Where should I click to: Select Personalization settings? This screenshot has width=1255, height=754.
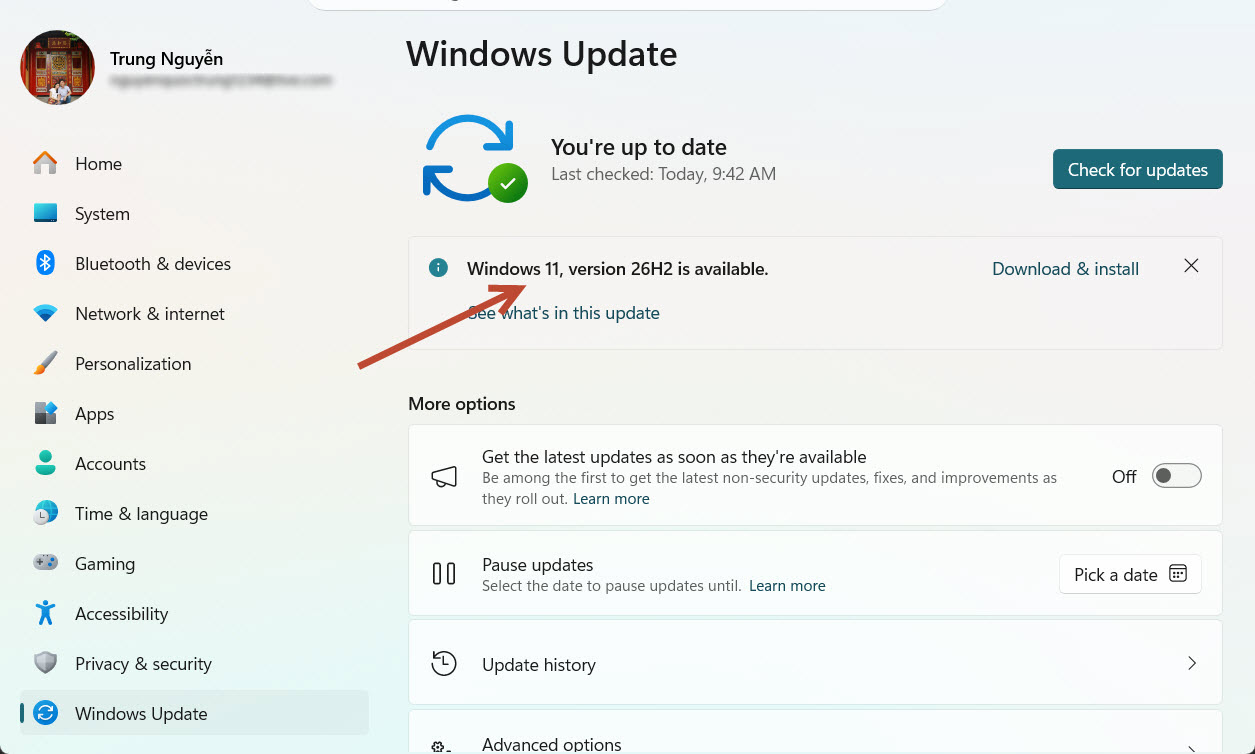(x=194, y=363)
